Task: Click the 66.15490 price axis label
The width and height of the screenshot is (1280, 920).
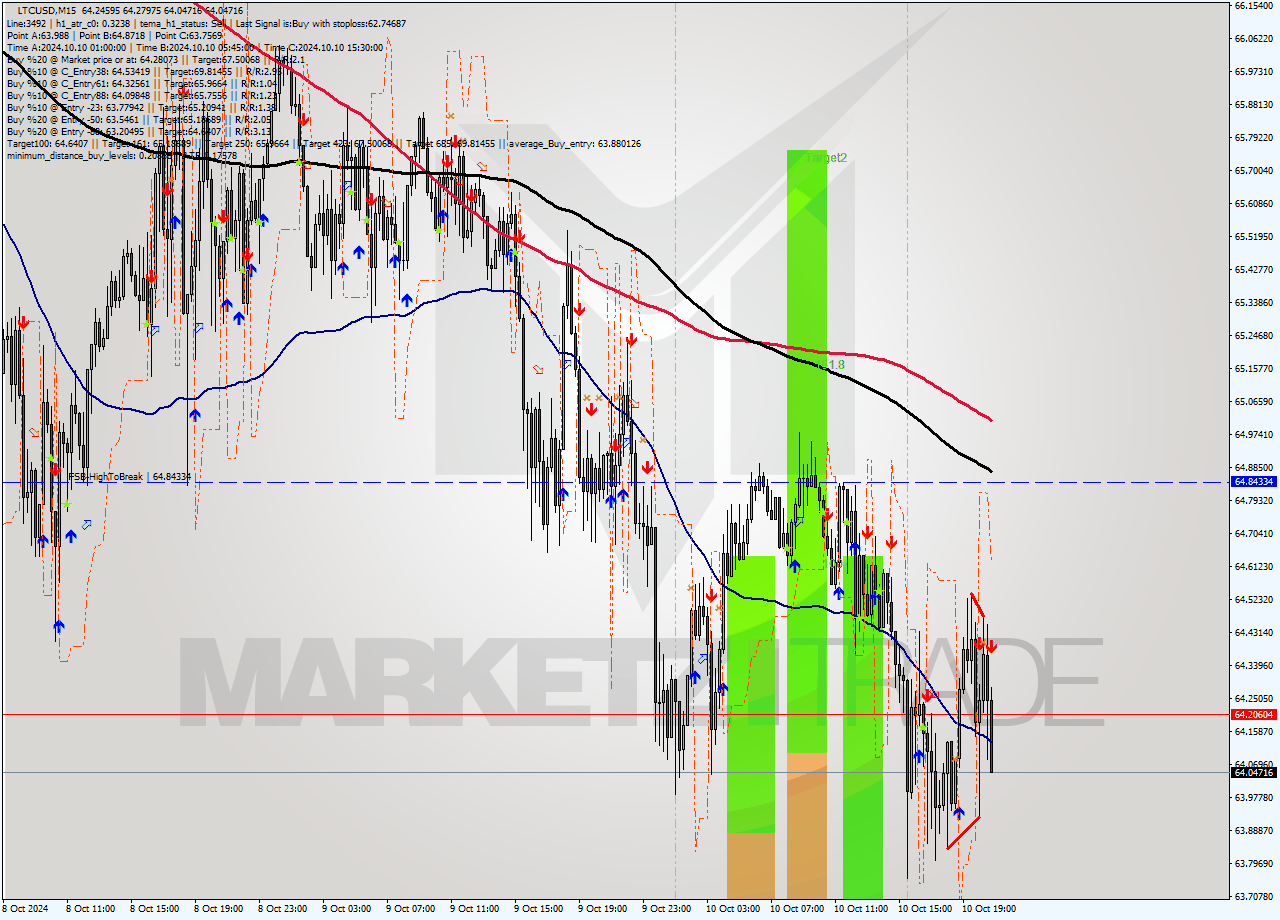Action: pos(1253,5)
